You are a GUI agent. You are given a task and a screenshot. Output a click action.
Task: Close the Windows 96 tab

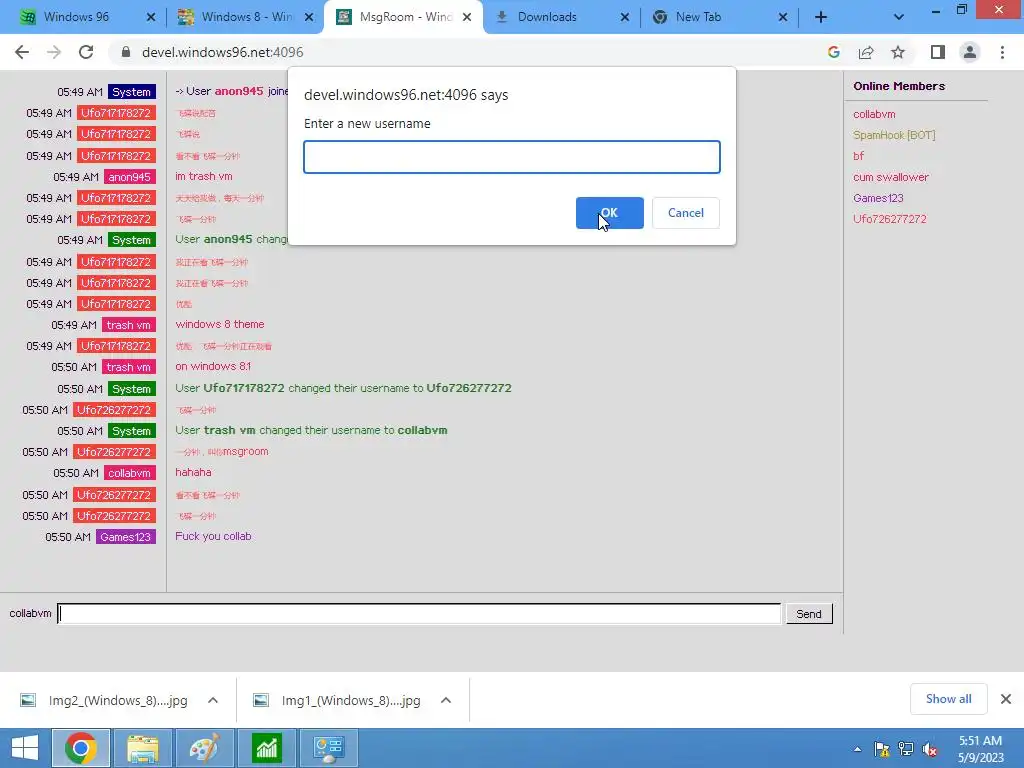coord(151,17)
